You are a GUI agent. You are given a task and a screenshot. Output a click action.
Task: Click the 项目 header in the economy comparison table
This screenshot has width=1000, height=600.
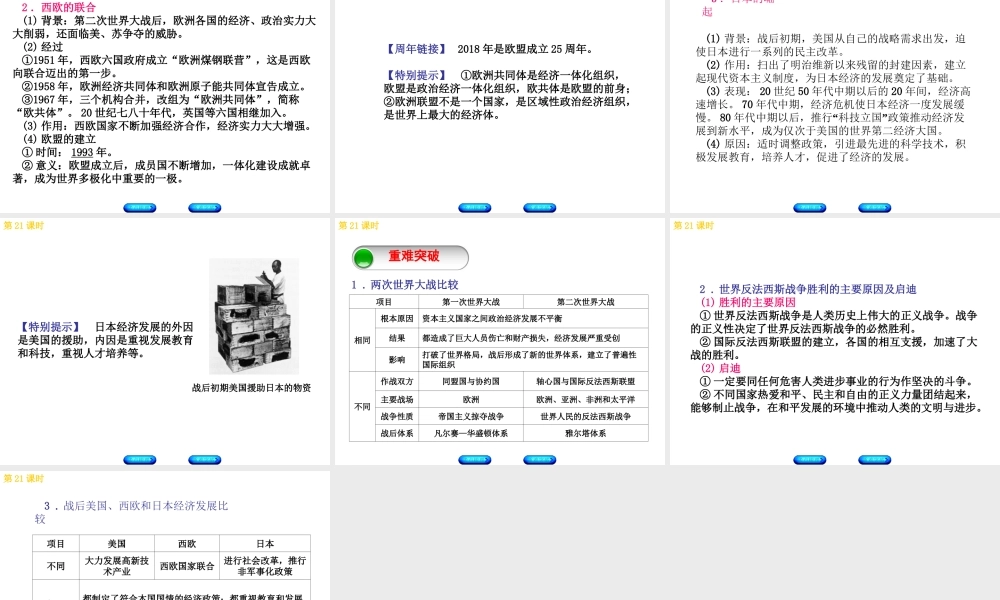tap(56, 544)
